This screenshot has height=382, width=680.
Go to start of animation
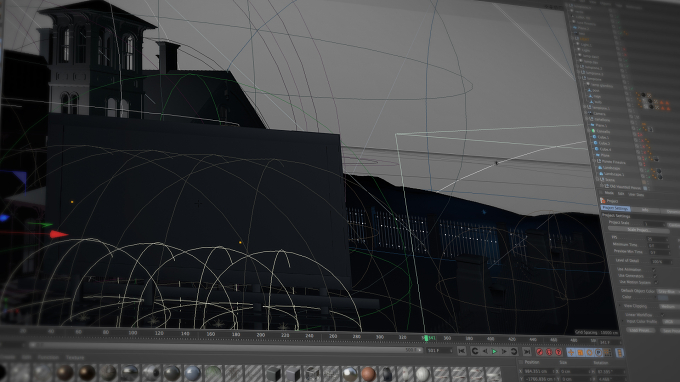(x=462, y=351)
